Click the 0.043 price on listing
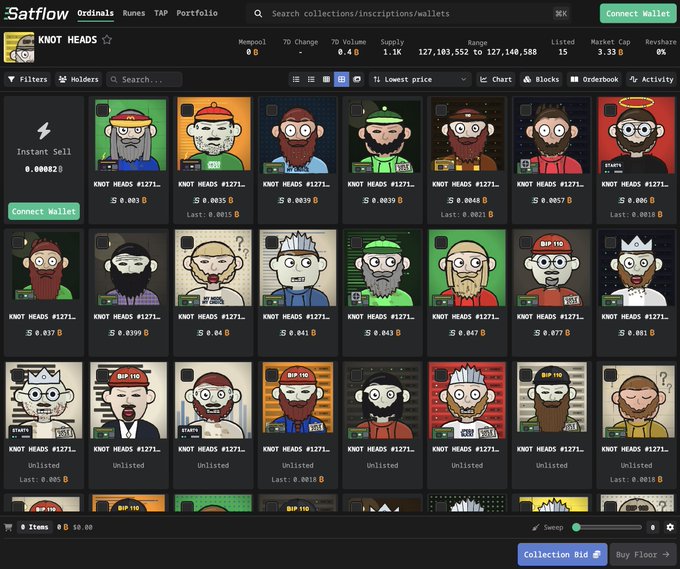This screenshot has height=569, width=680. pyautogui.click(x=382, y=333)
